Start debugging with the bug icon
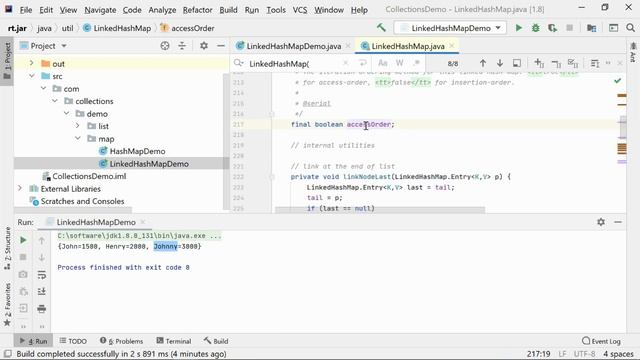This screenshot has height=360, width=640. 536,28
